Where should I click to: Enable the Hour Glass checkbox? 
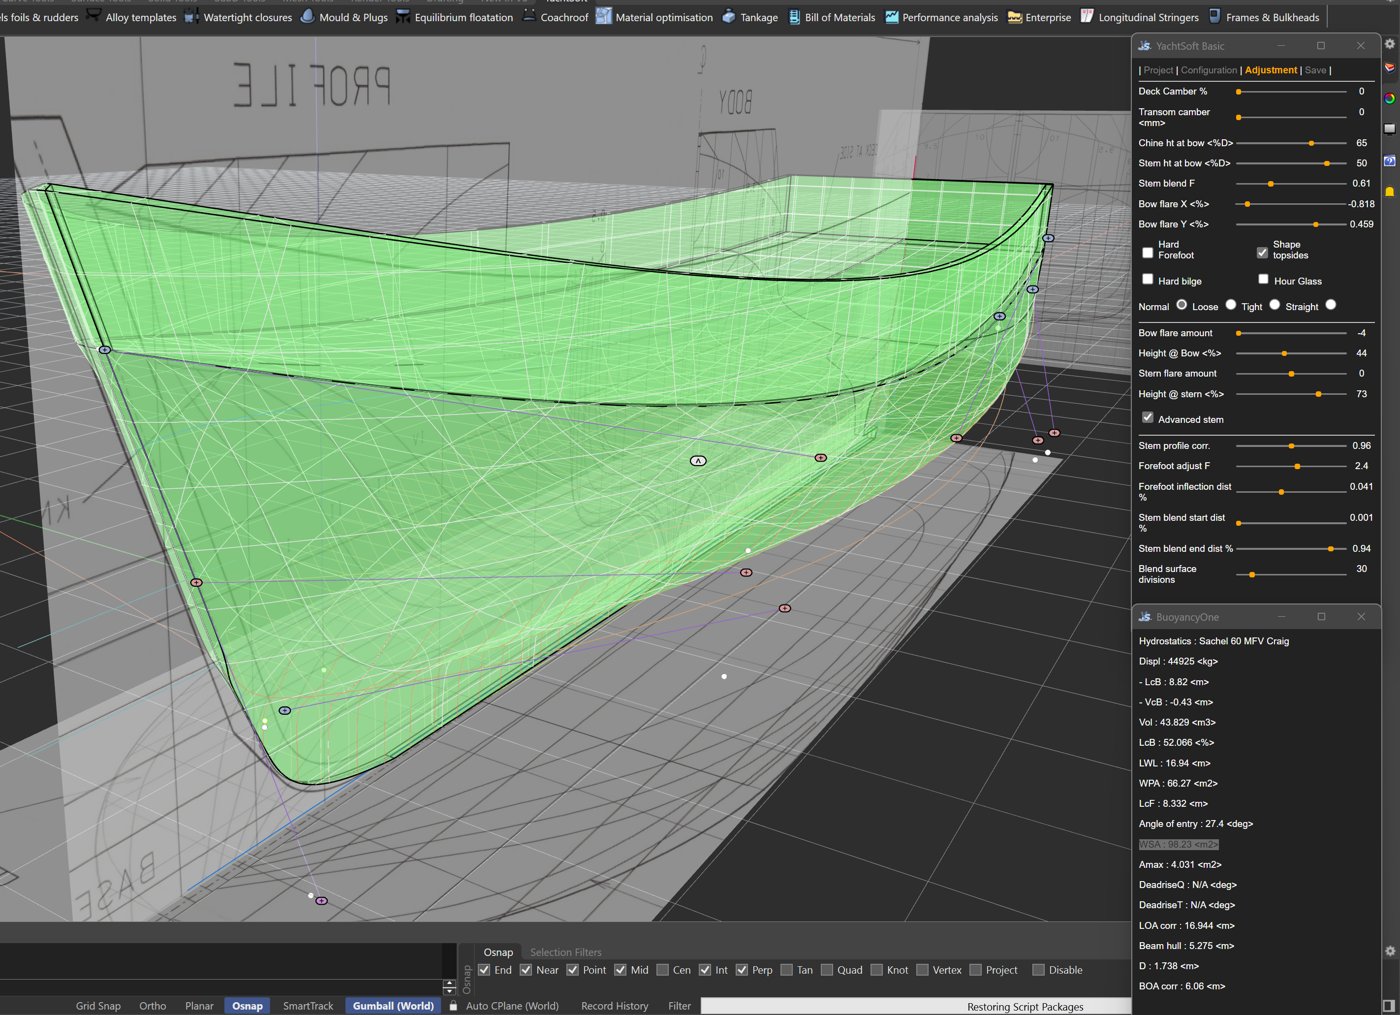pyautogui.click(x=1263, y=279)
